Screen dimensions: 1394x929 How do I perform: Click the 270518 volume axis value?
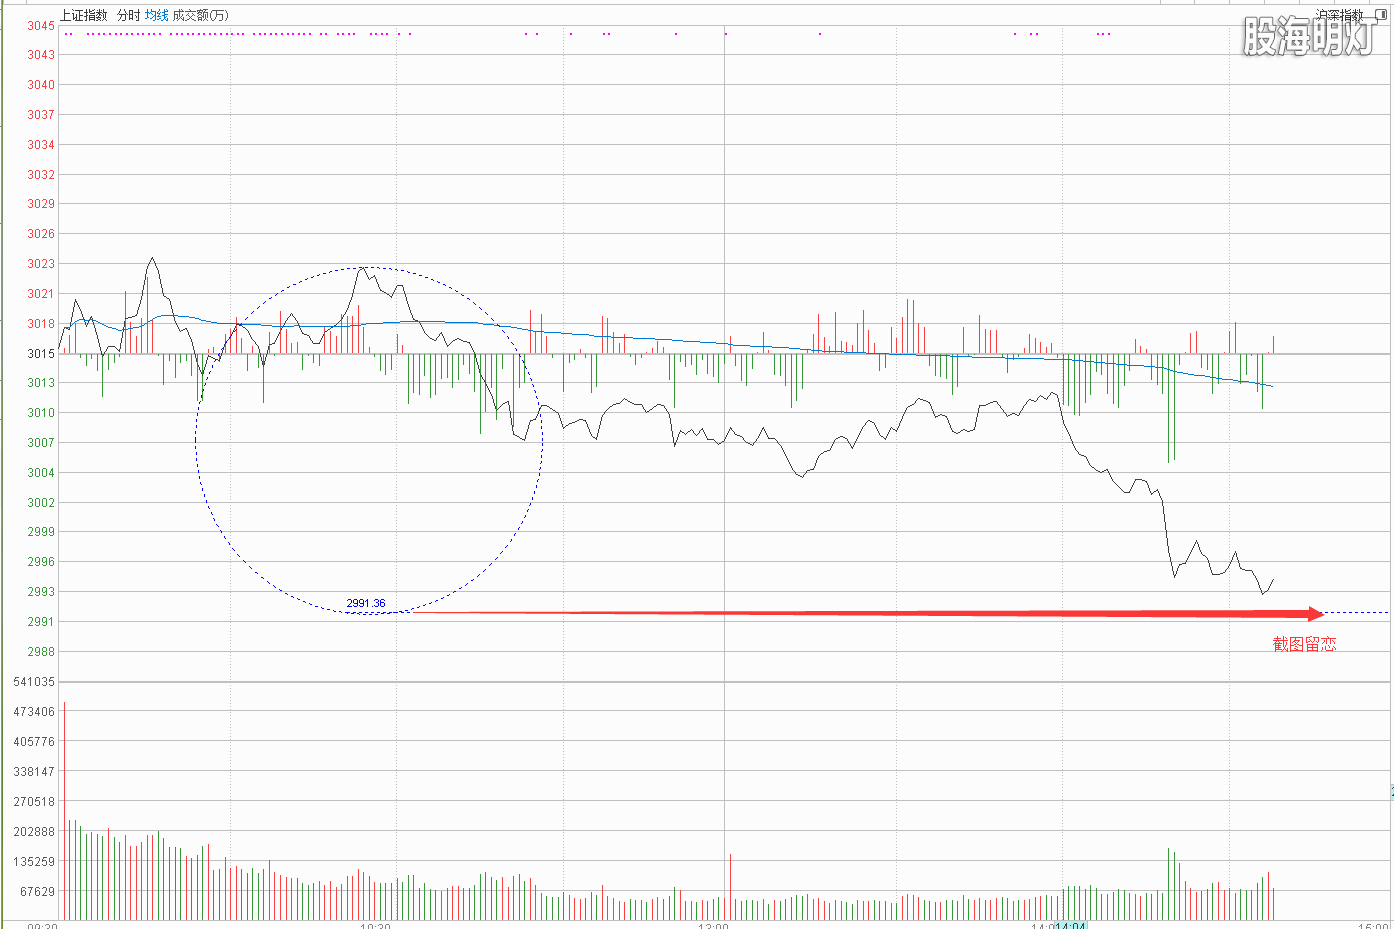34,802
